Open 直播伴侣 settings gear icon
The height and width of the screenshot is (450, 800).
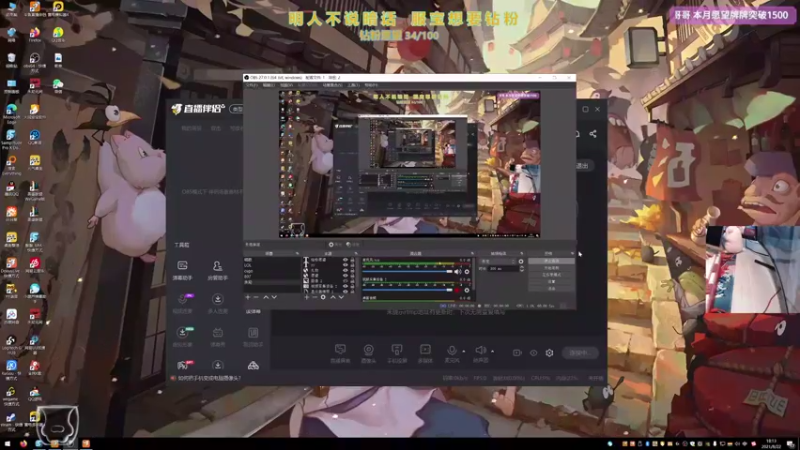tap(549, 353)
